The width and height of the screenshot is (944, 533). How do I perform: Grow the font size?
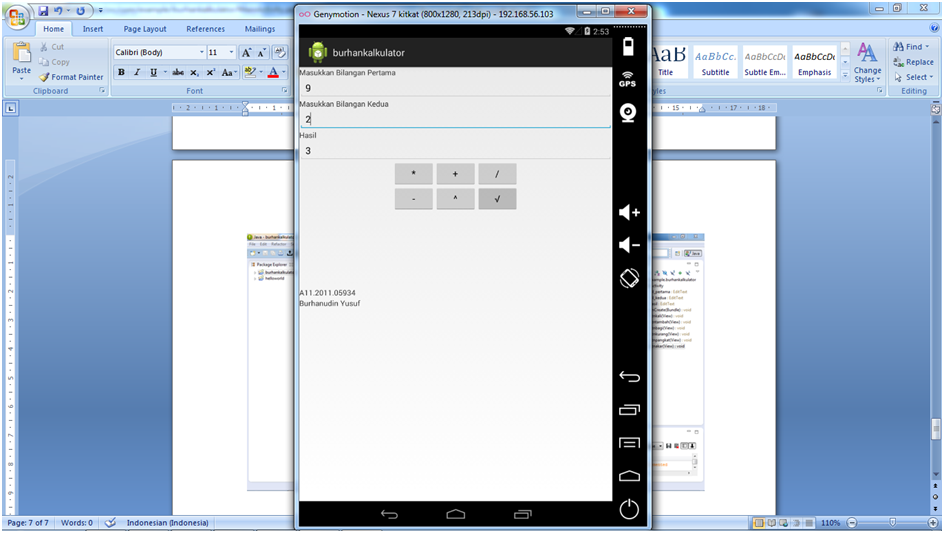(x=246, y=52)
